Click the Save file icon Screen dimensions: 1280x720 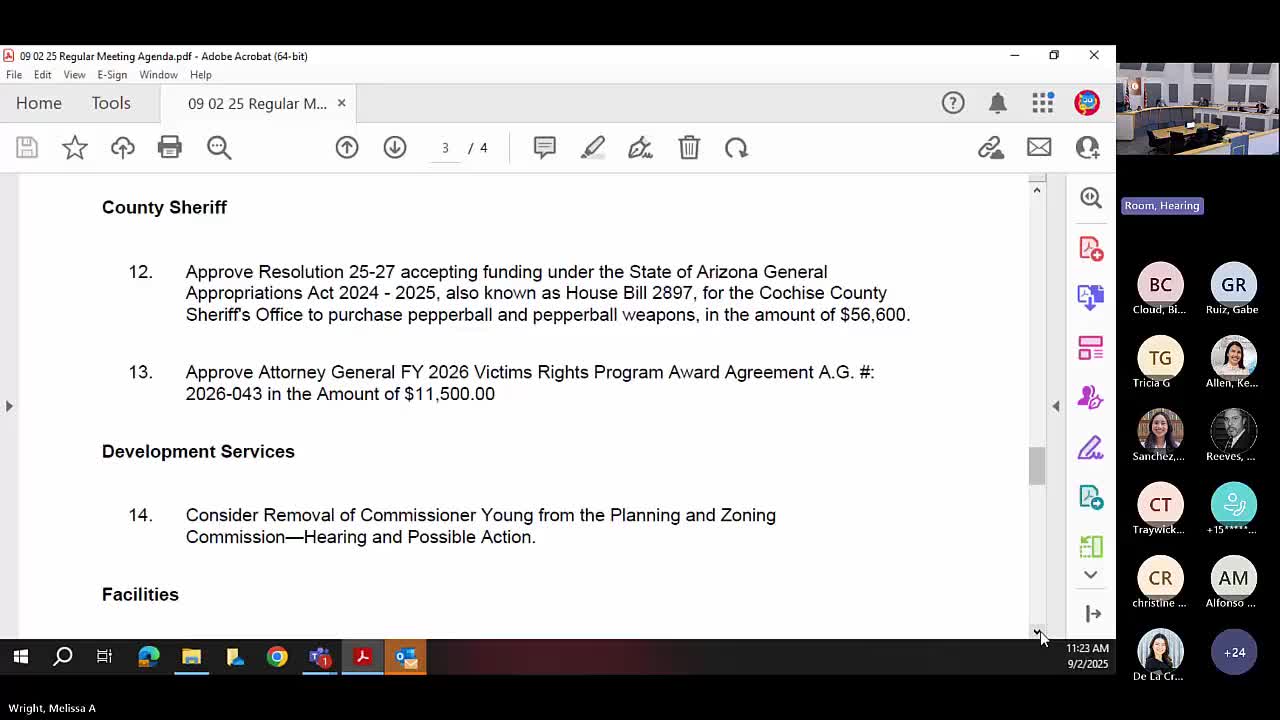pyautogui.click(x=27, y=148)
